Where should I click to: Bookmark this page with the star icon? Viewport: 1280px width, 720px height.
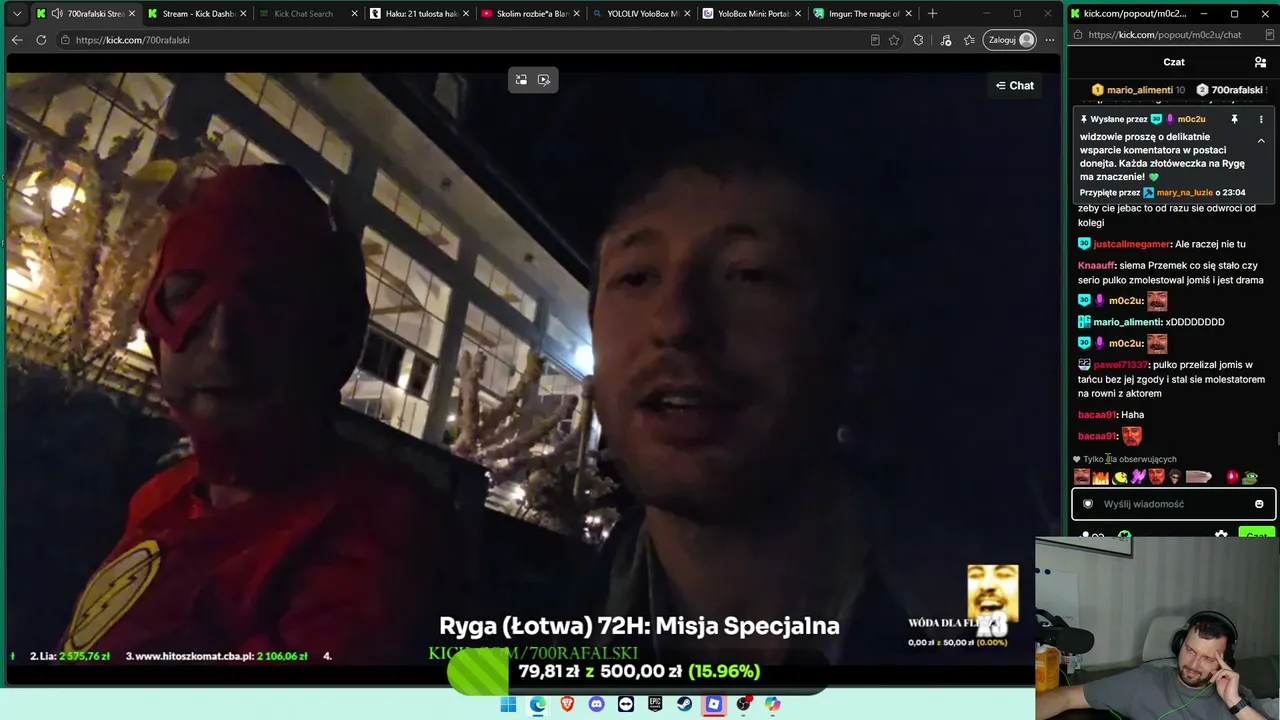coord(894,40)
